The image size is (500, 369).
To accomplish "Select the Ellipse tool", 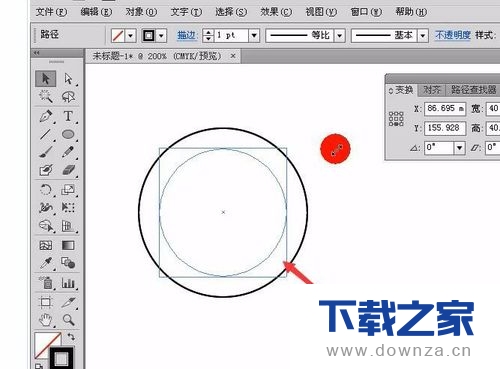I will point(68,134).
